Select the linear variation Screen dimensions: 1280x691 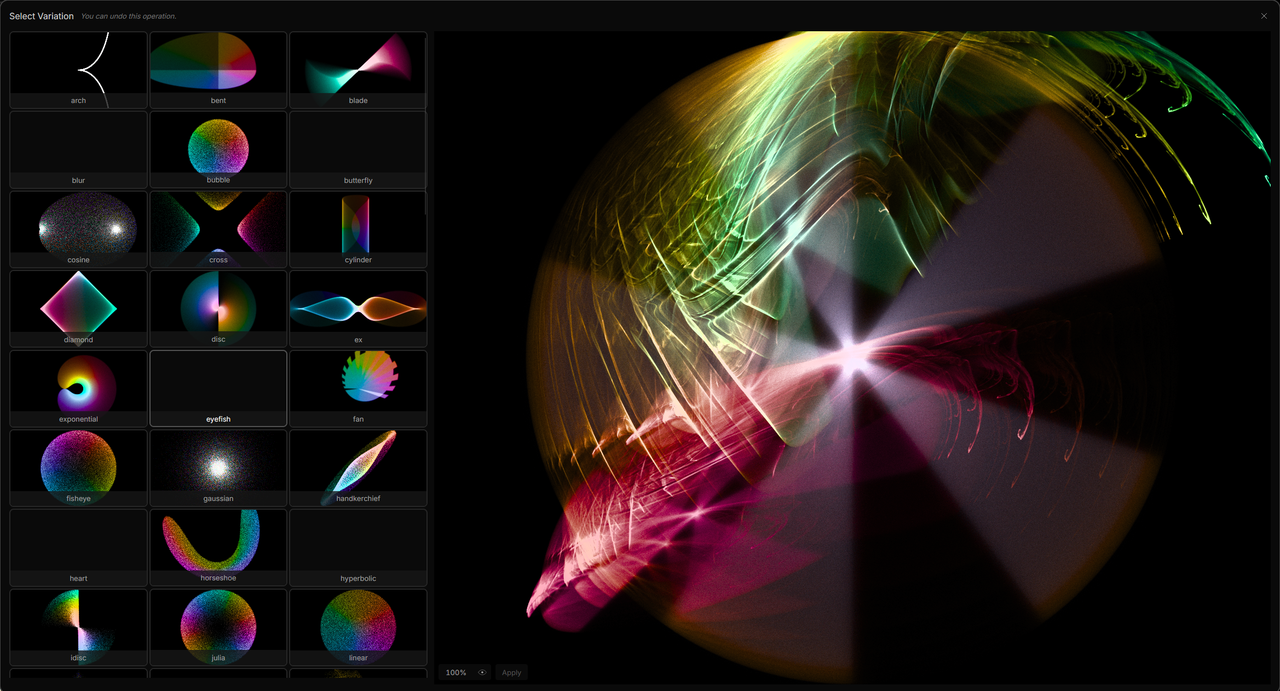358,627
